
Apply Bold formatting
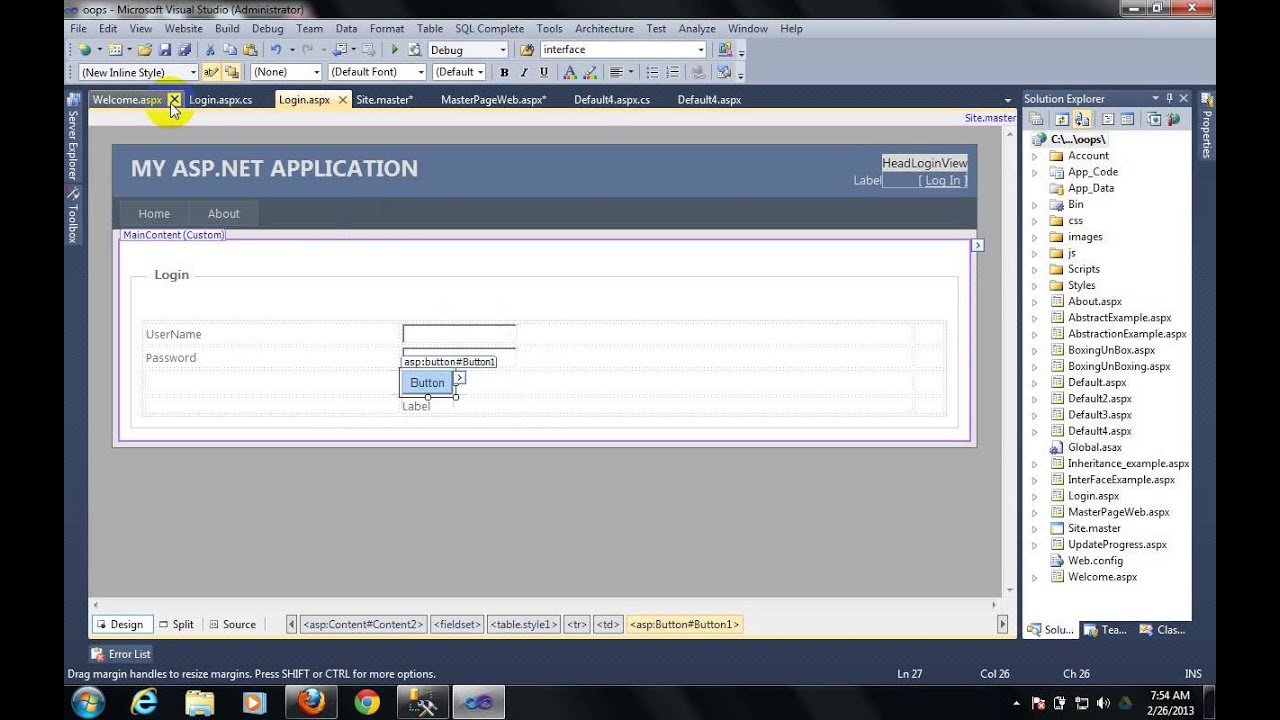(x=504, y=72)
